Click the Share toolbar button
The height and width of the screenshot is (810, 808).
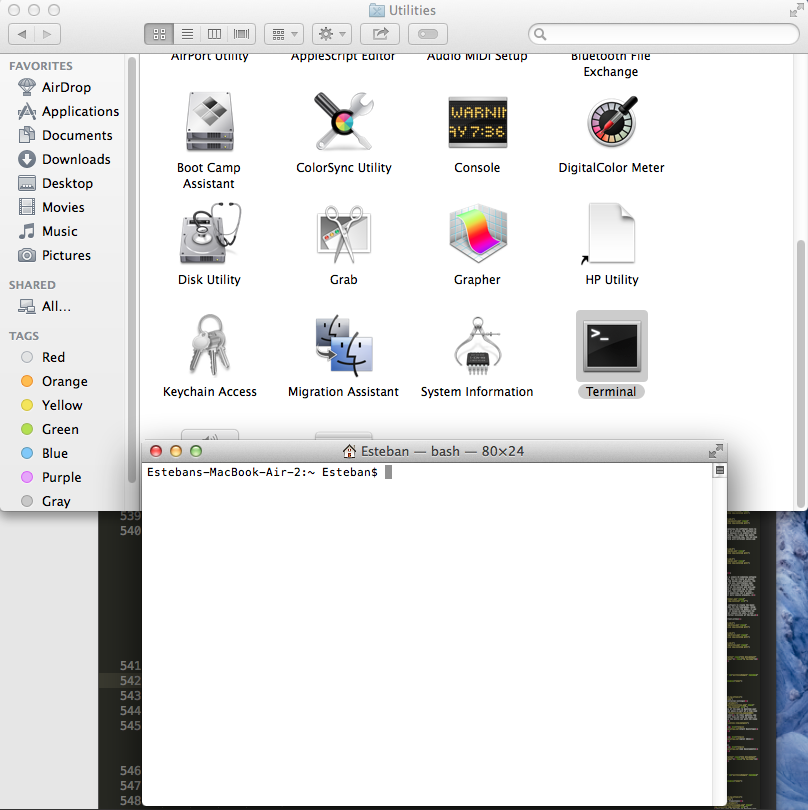tap(380, 34)
